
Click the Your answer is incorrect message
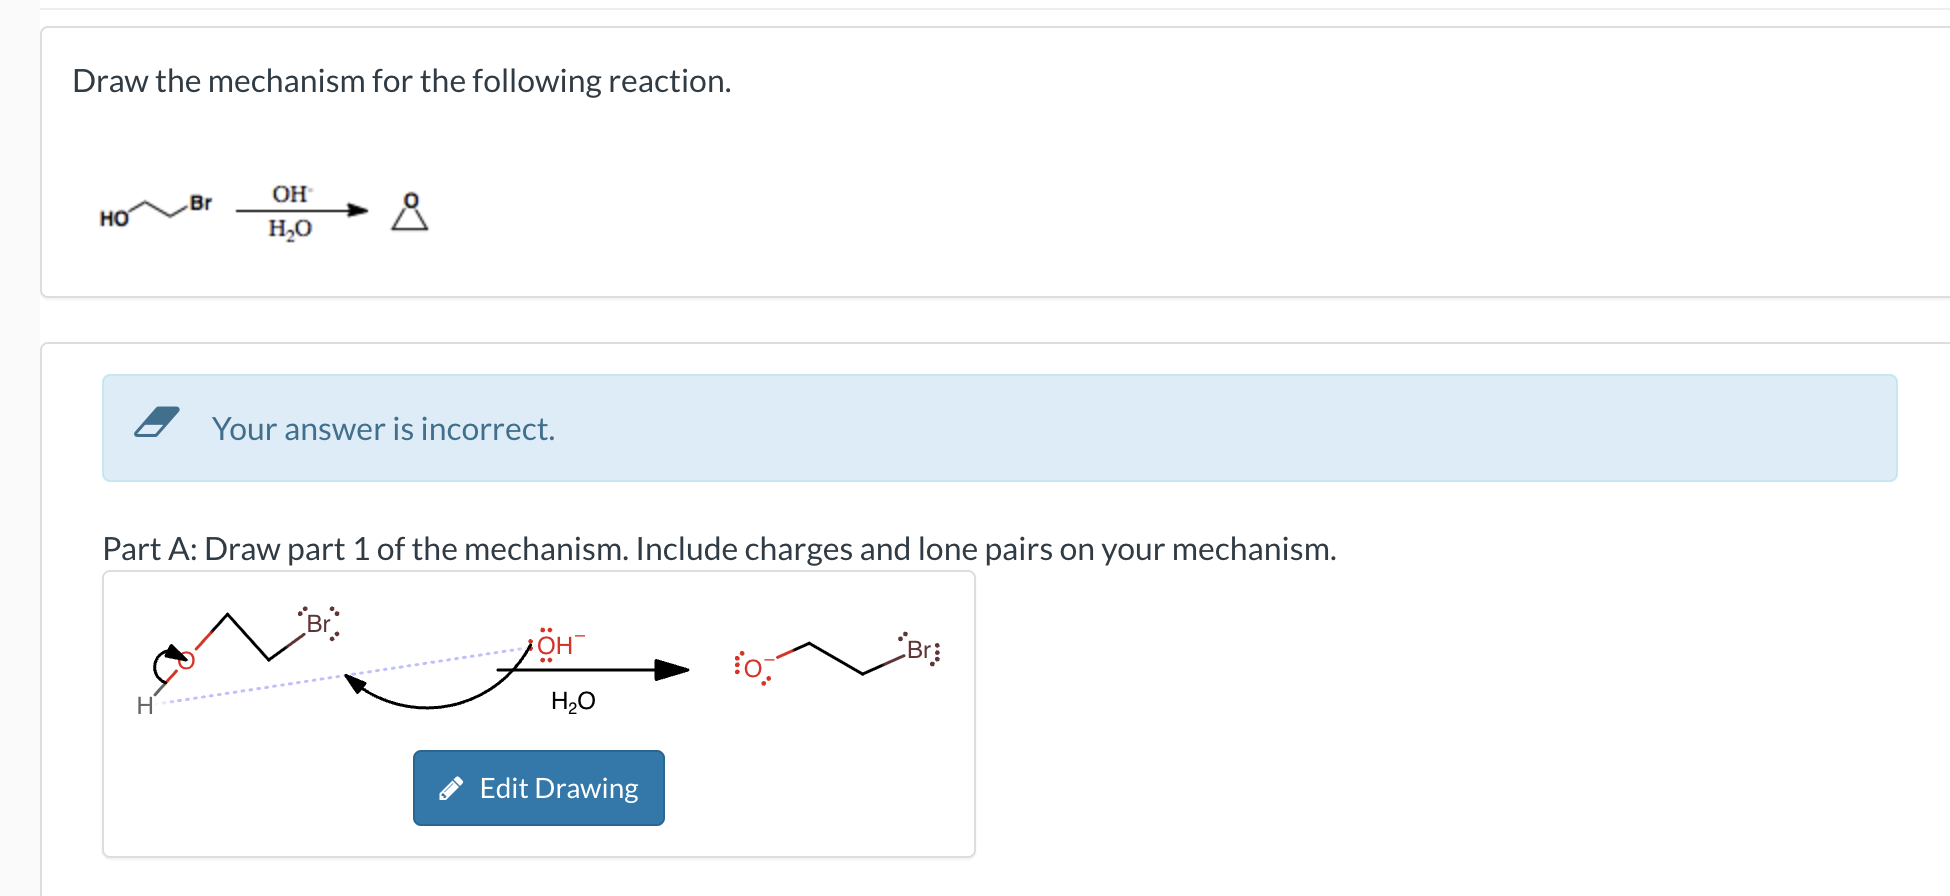(383, 428)
